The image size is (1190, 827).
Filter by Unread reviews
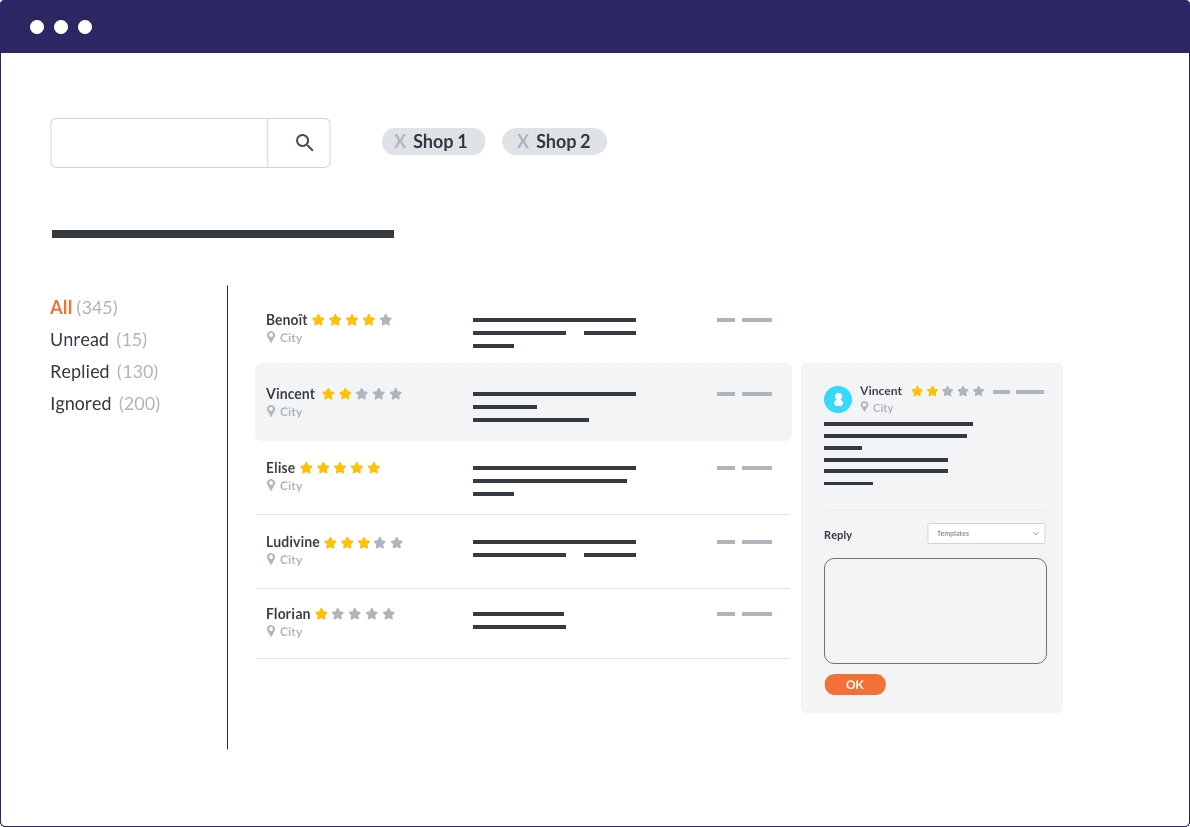coord(80,340)
